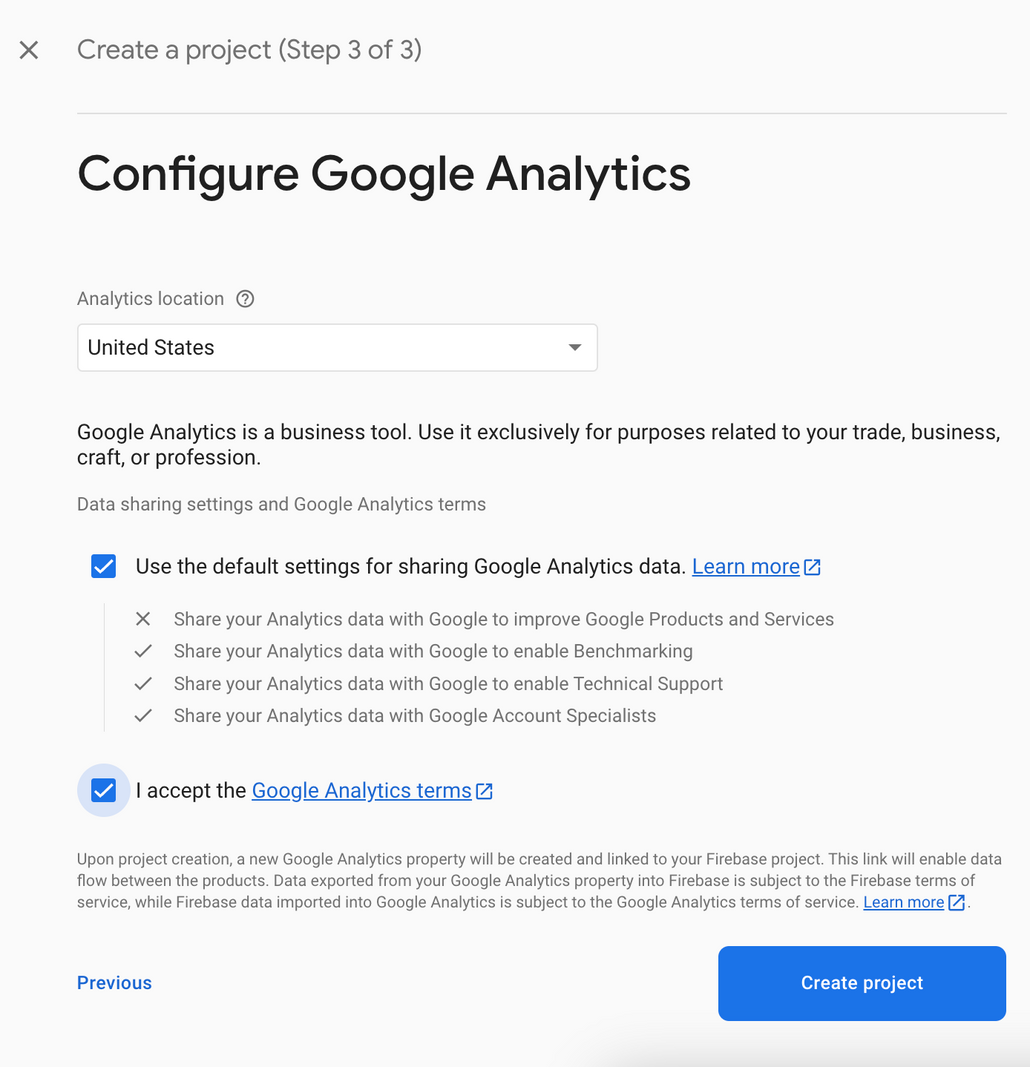Select the United States location field
Screen dimensions: 1030x1067
point(337,348)
